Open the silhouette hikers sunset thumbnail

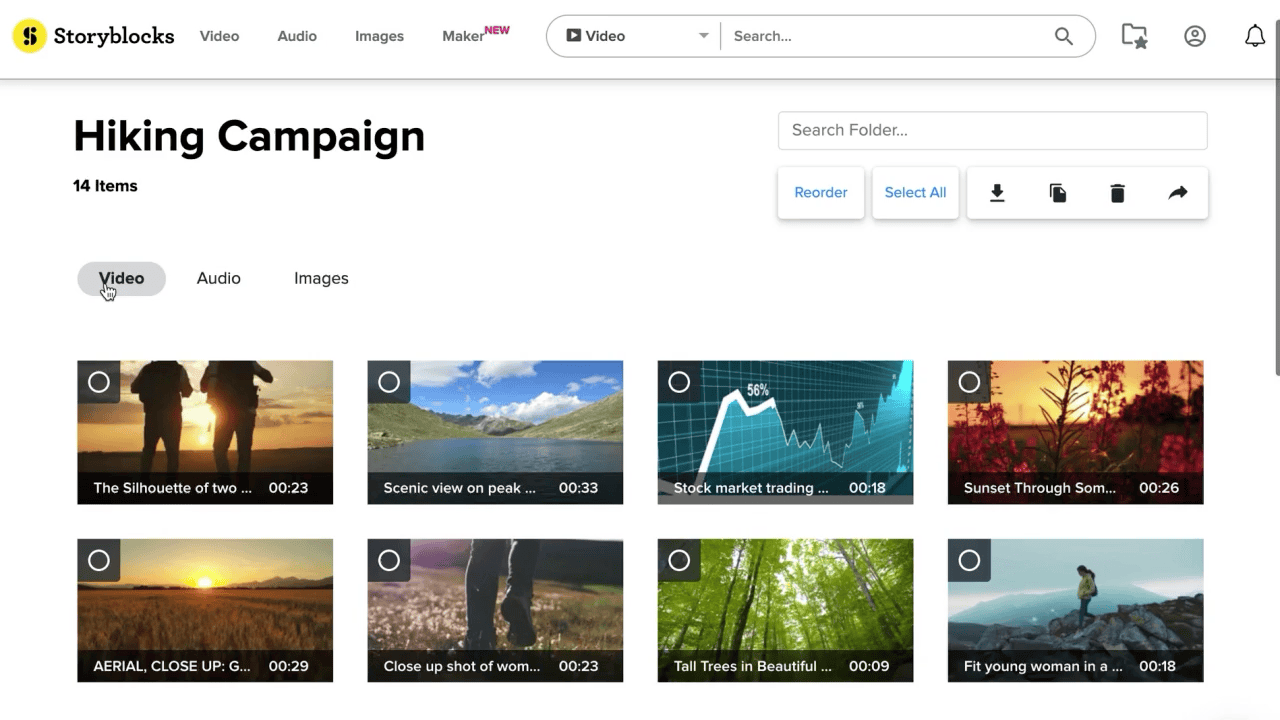[x=205, y=432]
